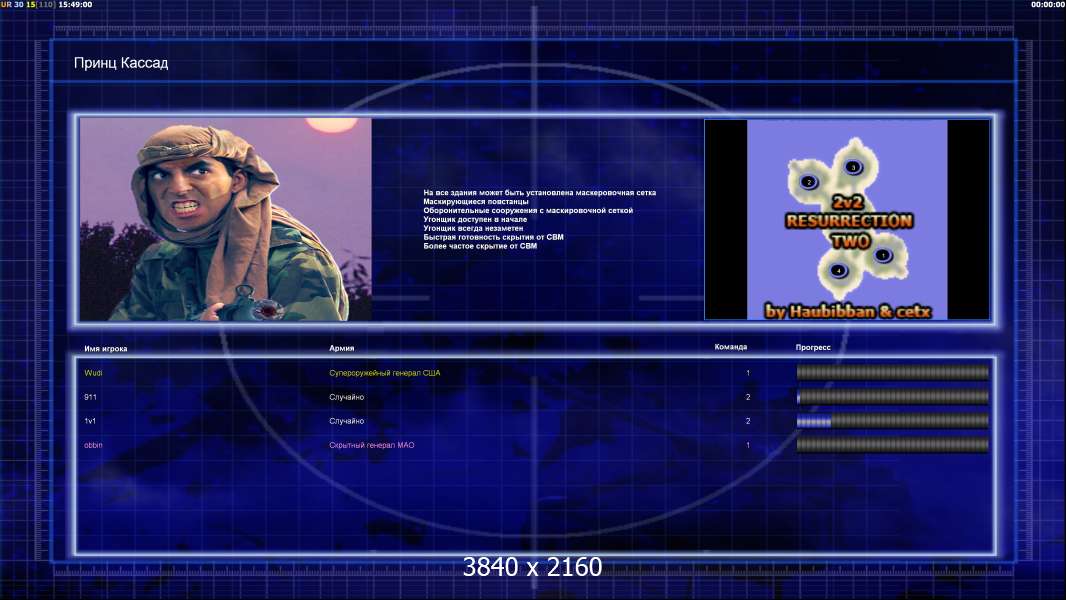Click the loading progress bar for player 911
The image size is (1066, 600).
[893, 397]
